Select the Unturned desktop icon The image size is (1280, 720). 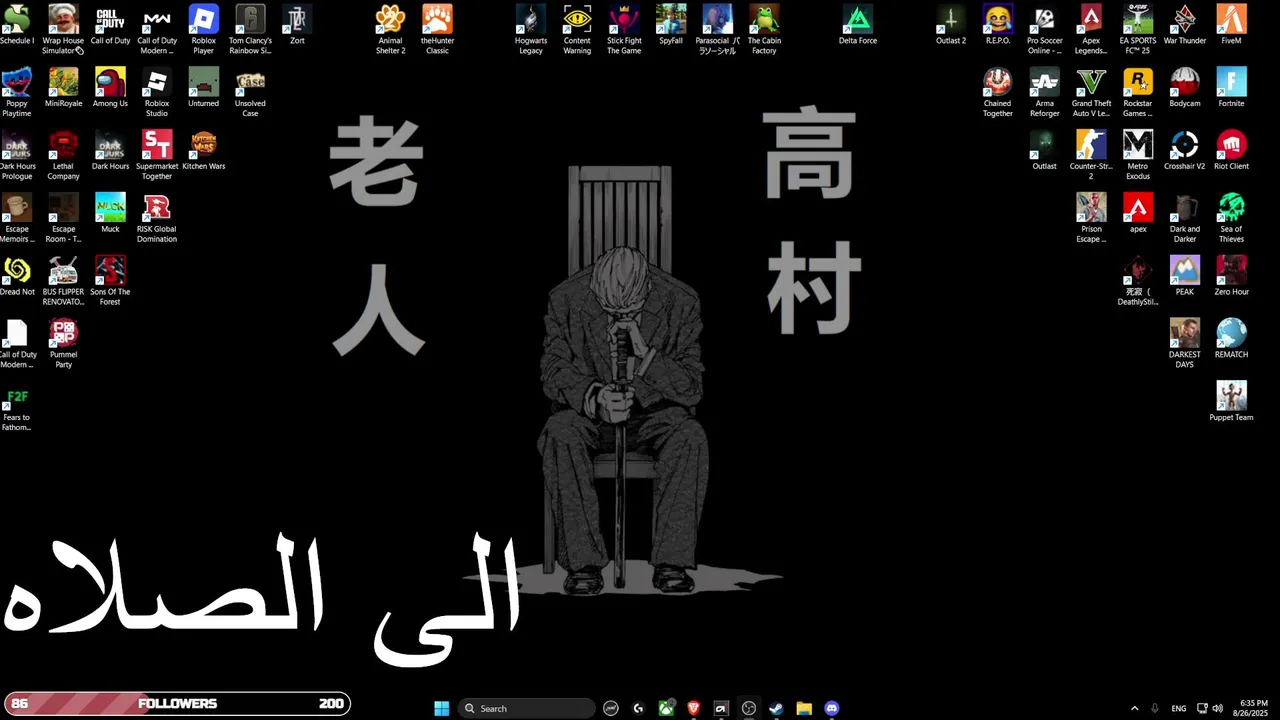[x=203, y=87]
